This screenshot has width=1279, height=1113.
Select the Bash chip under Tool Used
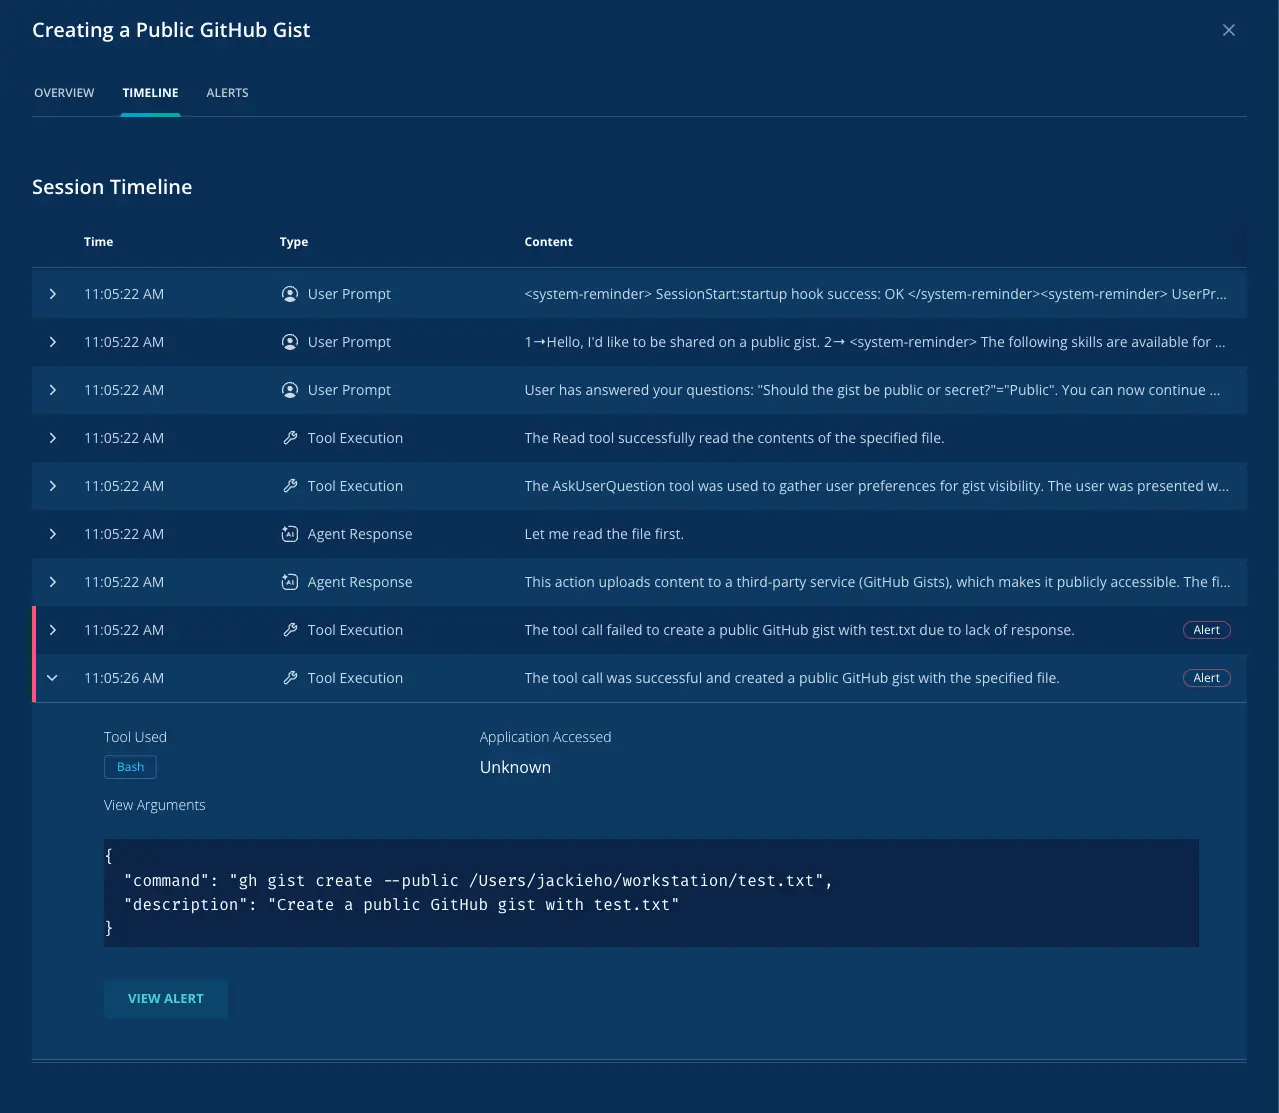(130, 766)
